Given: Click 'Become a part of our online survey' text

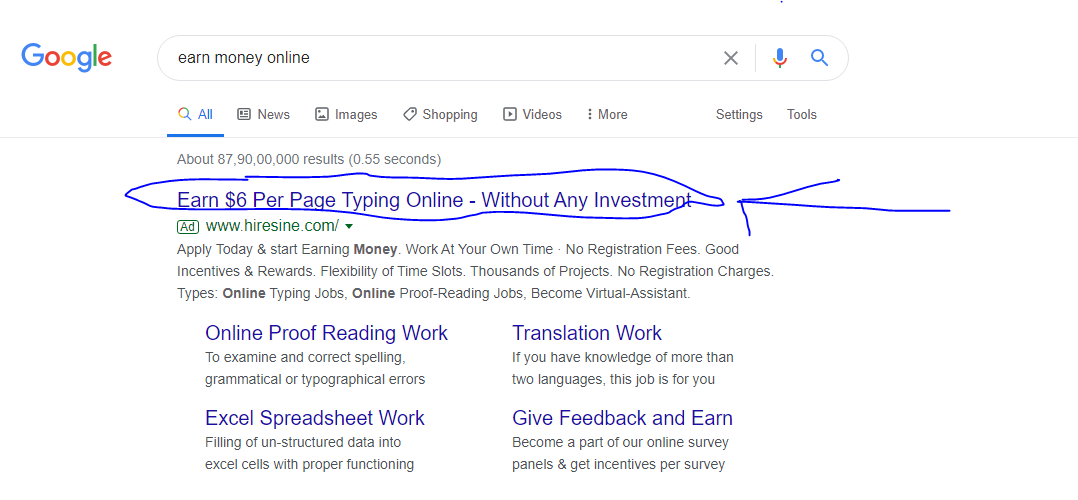Looking at the screenshot, I should click(x=620, y=442).
